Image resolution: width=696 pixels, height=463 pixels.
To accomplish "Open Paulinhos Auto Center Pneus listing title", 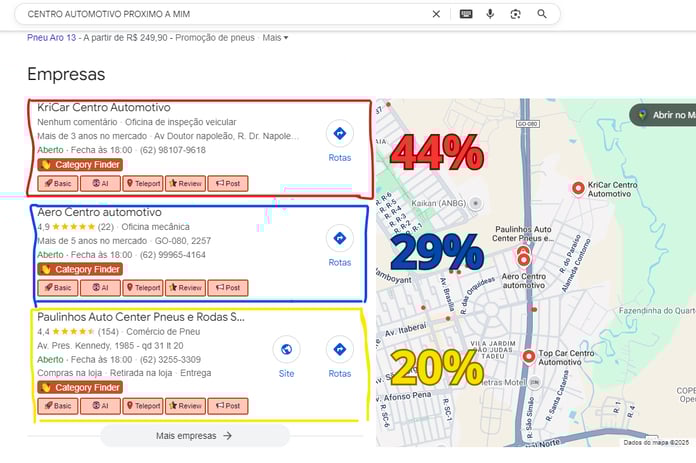I will [x=141, y=317].
